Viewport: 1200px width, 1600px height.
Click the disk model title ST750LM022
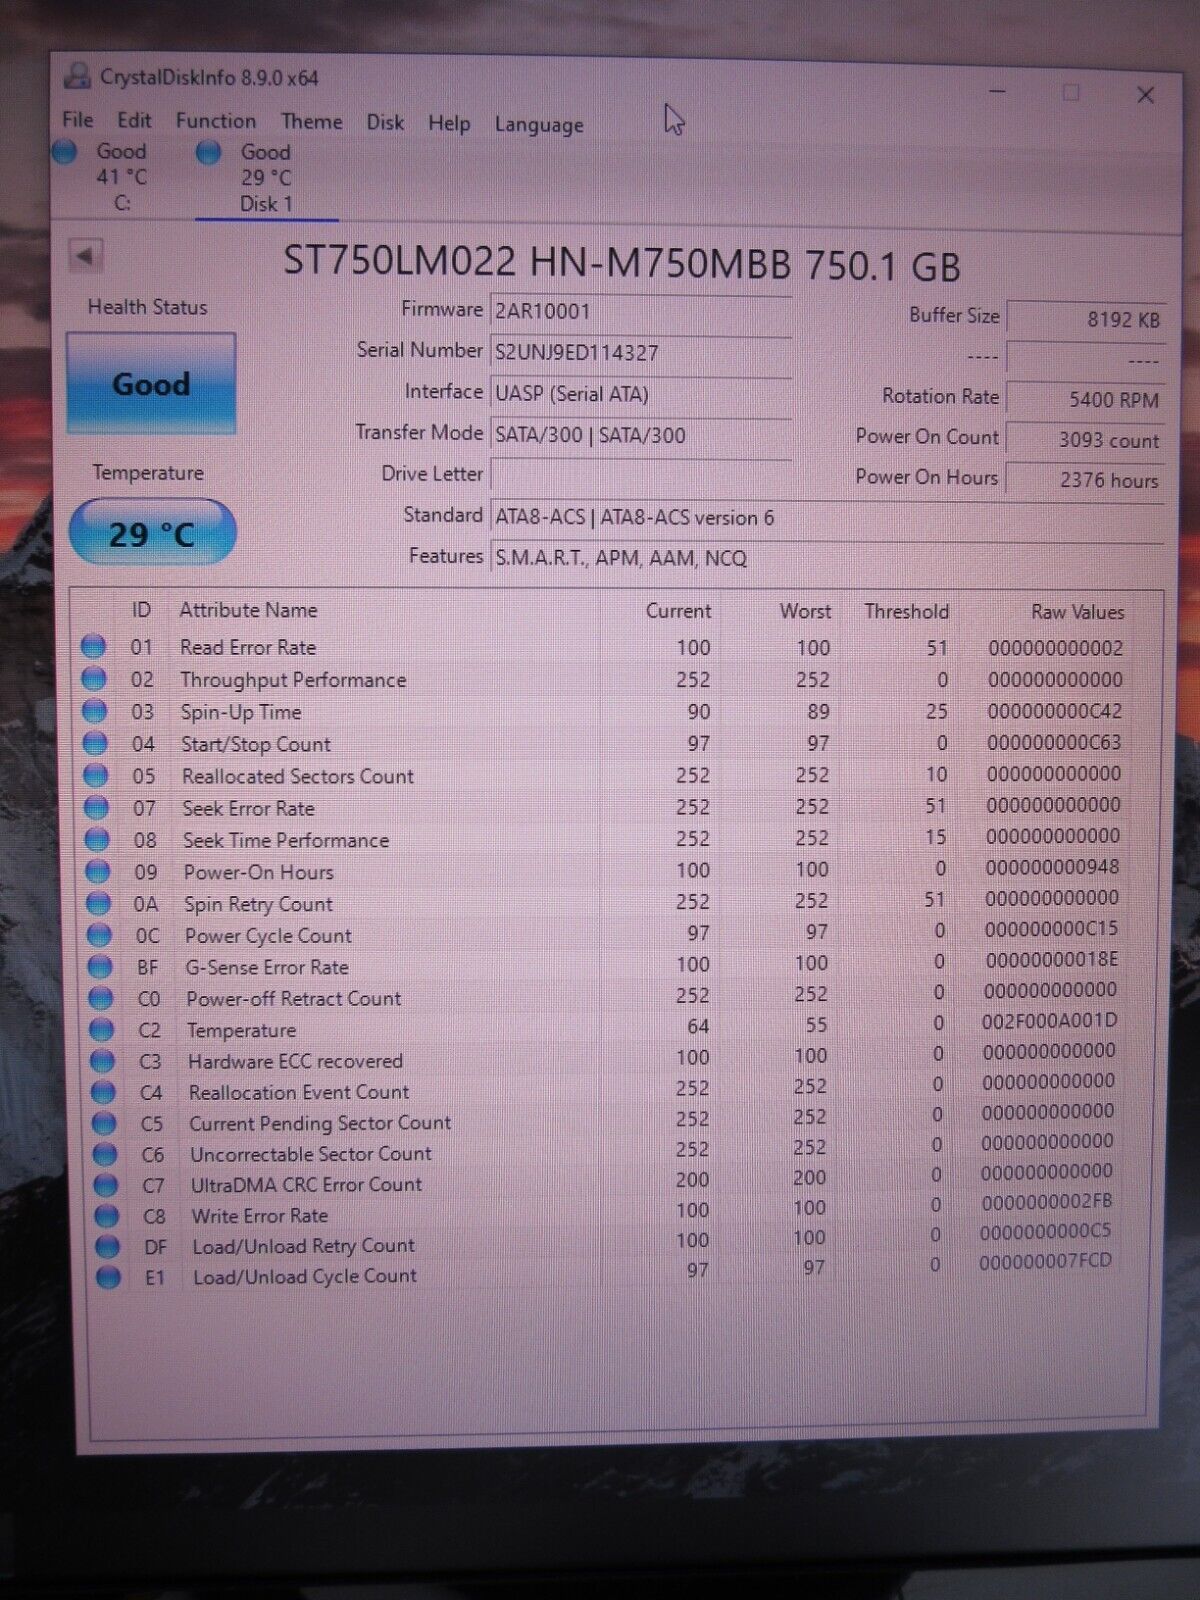[x=622, y=264]
